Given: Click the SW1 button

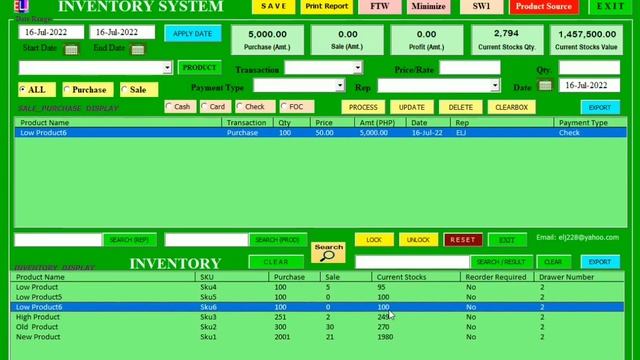Looking at the screenshot, I should pyautogui.click(x=481, y=7).
